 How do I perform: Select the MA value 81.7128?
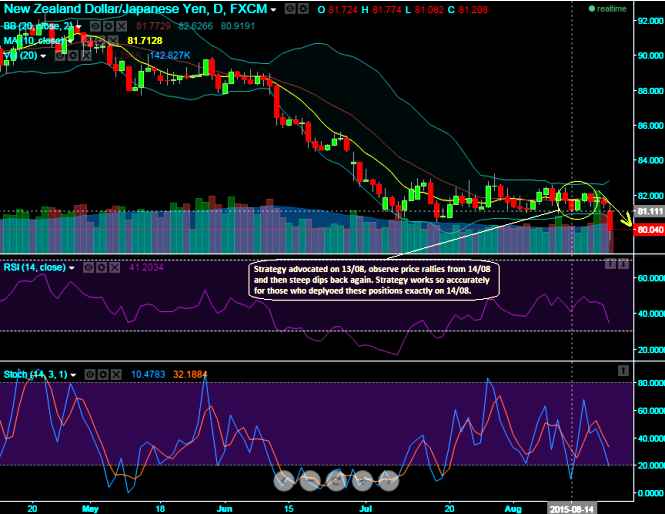click(145, 41)
